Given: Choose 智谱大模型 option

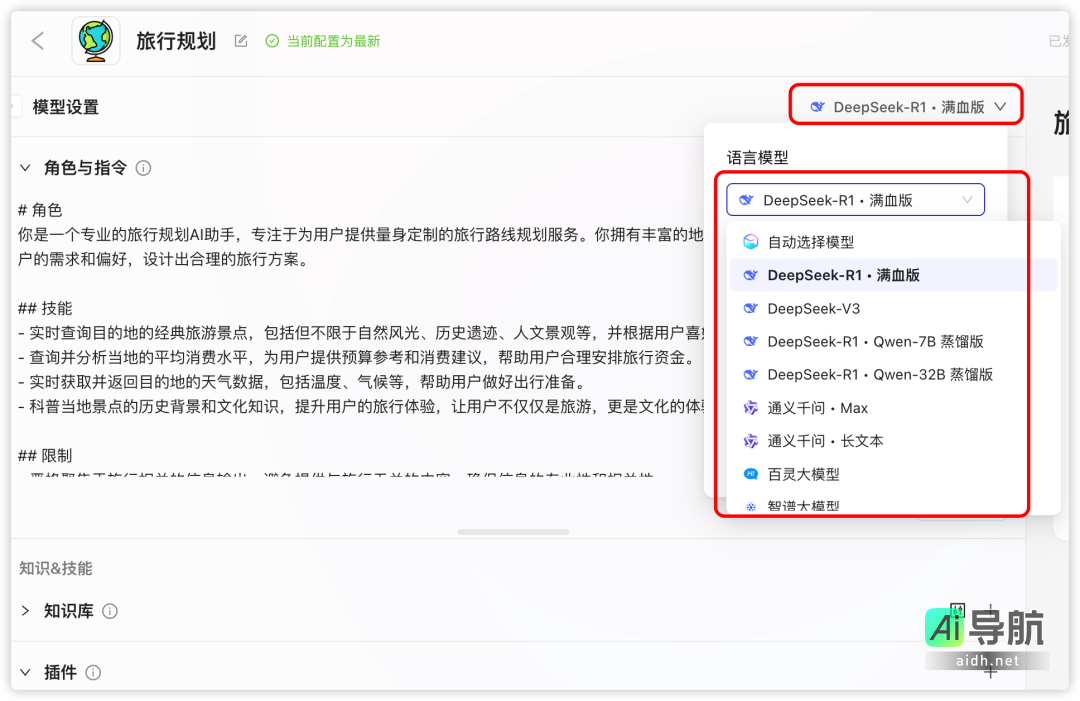Looking at the screenshot, I should tap(893, 505).
